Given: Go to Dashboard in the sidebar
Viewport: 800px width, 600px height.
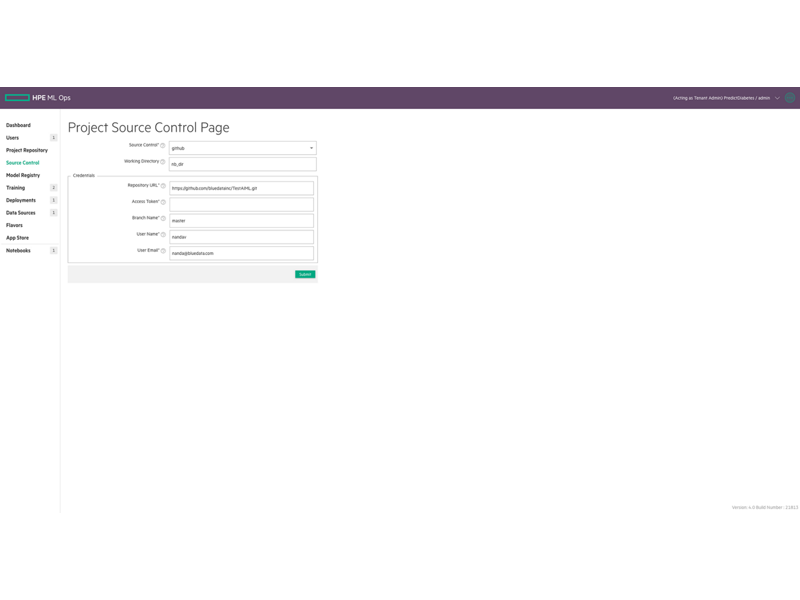Looking at the screenshot, I should 18,125.
